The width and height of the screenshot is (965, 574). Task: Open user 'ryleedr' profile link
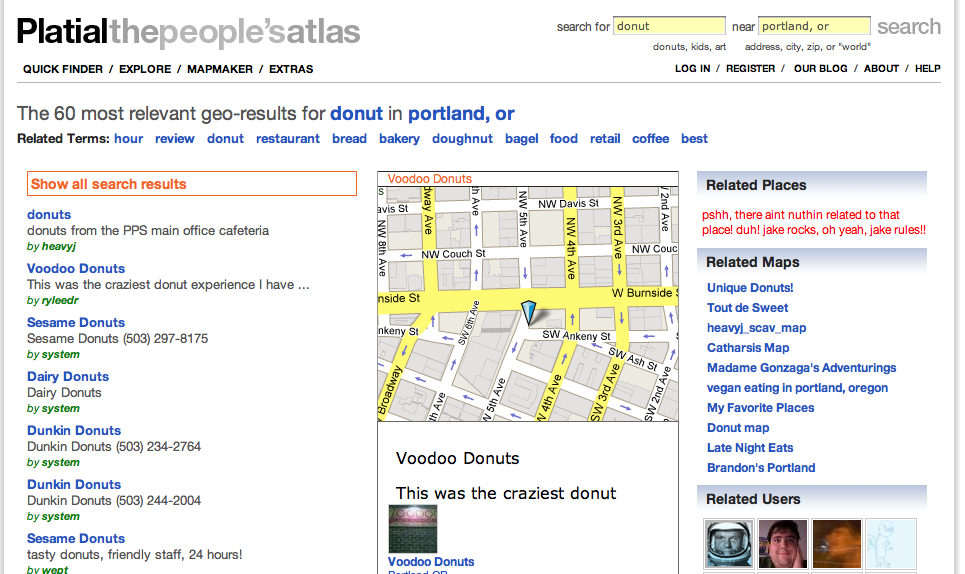[60, 301]
